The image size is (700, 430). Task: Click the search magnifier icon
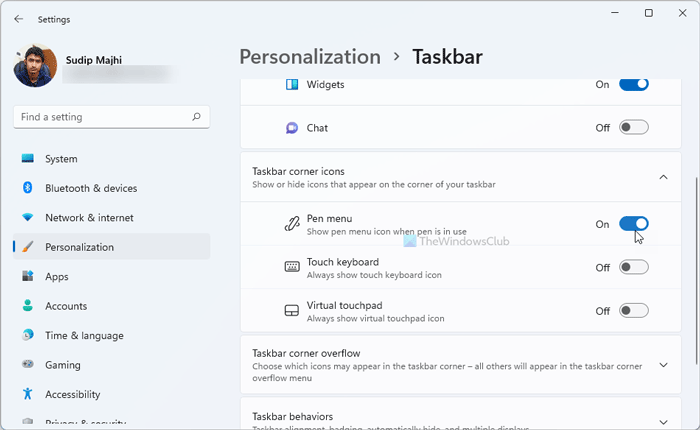tap(195, 117)
